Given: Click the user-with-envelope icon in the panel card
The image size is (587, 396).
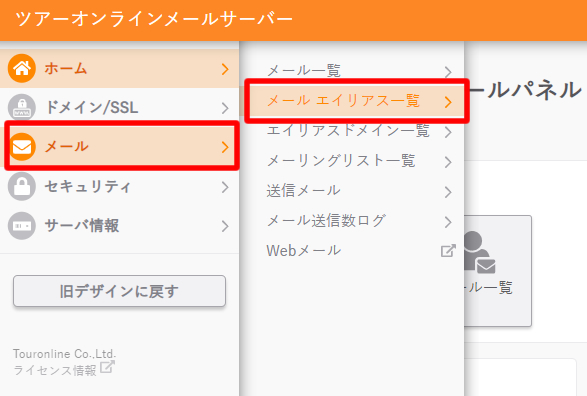Looking at the screenshot, I should 480,252.
